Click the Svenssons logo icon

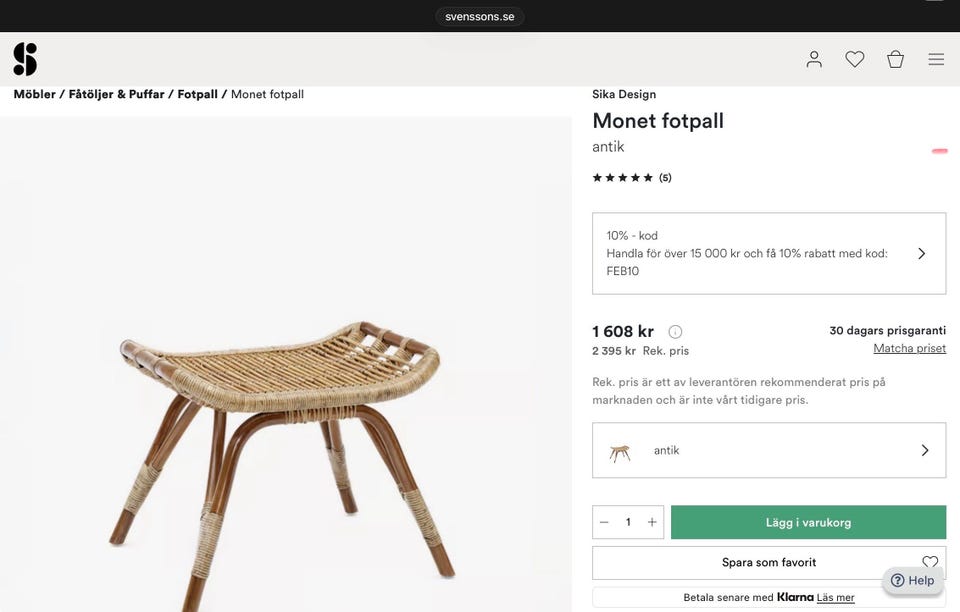(25, 59)
